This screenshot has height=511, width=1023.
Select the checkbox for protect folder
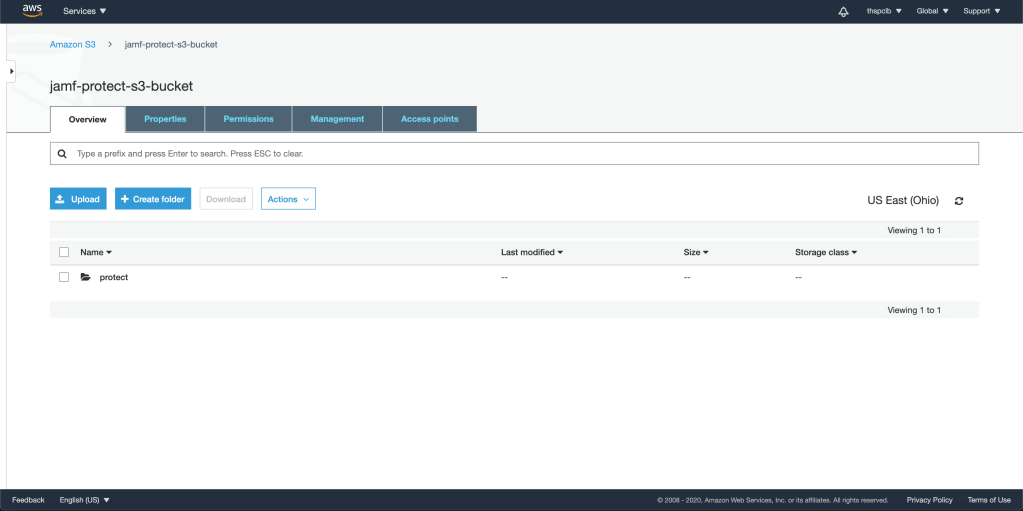pyautogui.click(x=64, y=277)
